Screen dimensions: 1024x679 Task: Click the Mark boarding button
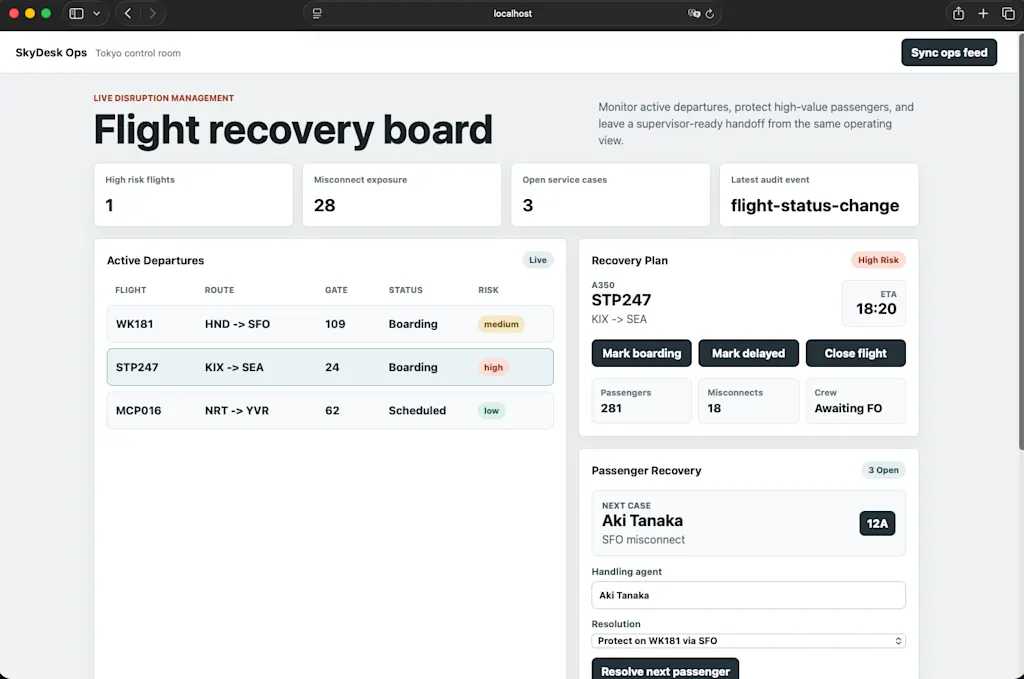point(641,353)
